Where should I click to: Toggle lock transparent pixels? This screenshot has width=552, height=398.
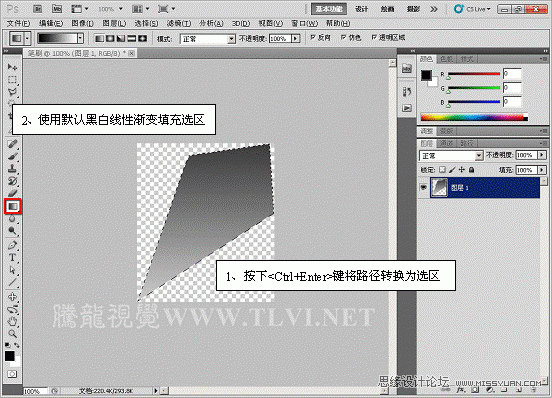pyautogui.click(x=443, y=170)
